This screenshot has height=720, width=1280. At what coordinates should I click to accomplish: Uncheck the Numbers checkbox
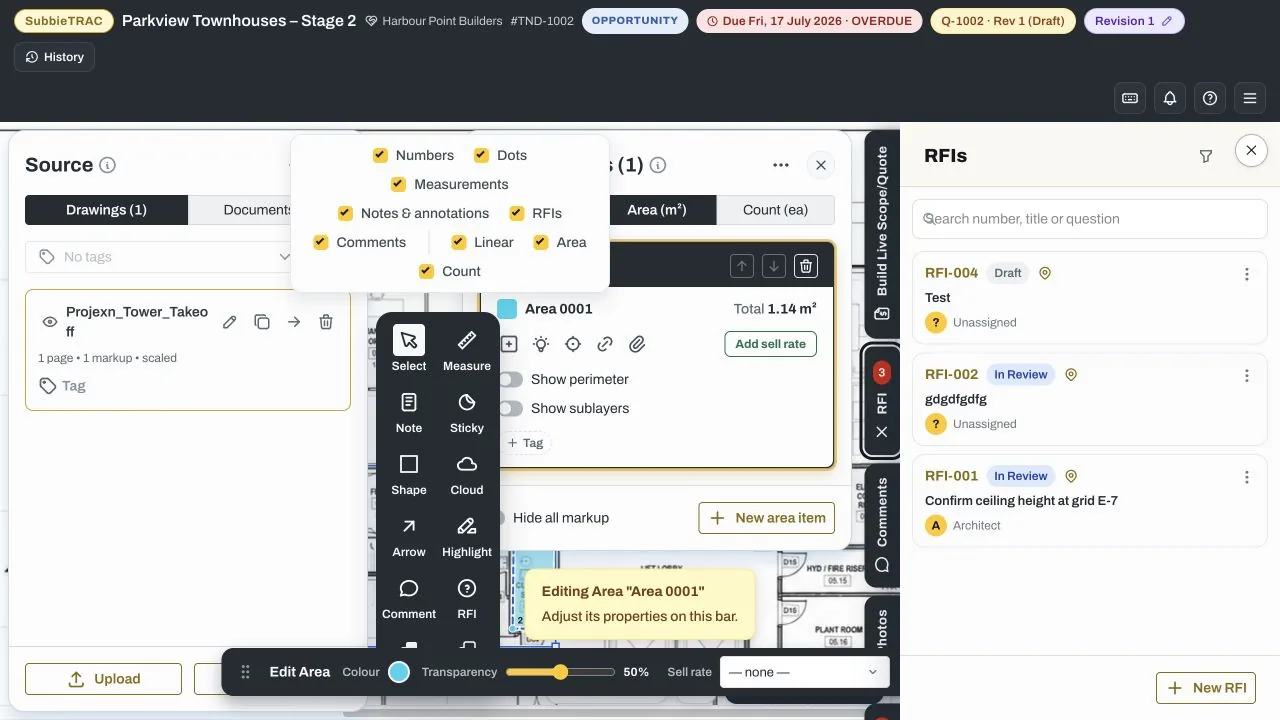click(x=380, y=155)
